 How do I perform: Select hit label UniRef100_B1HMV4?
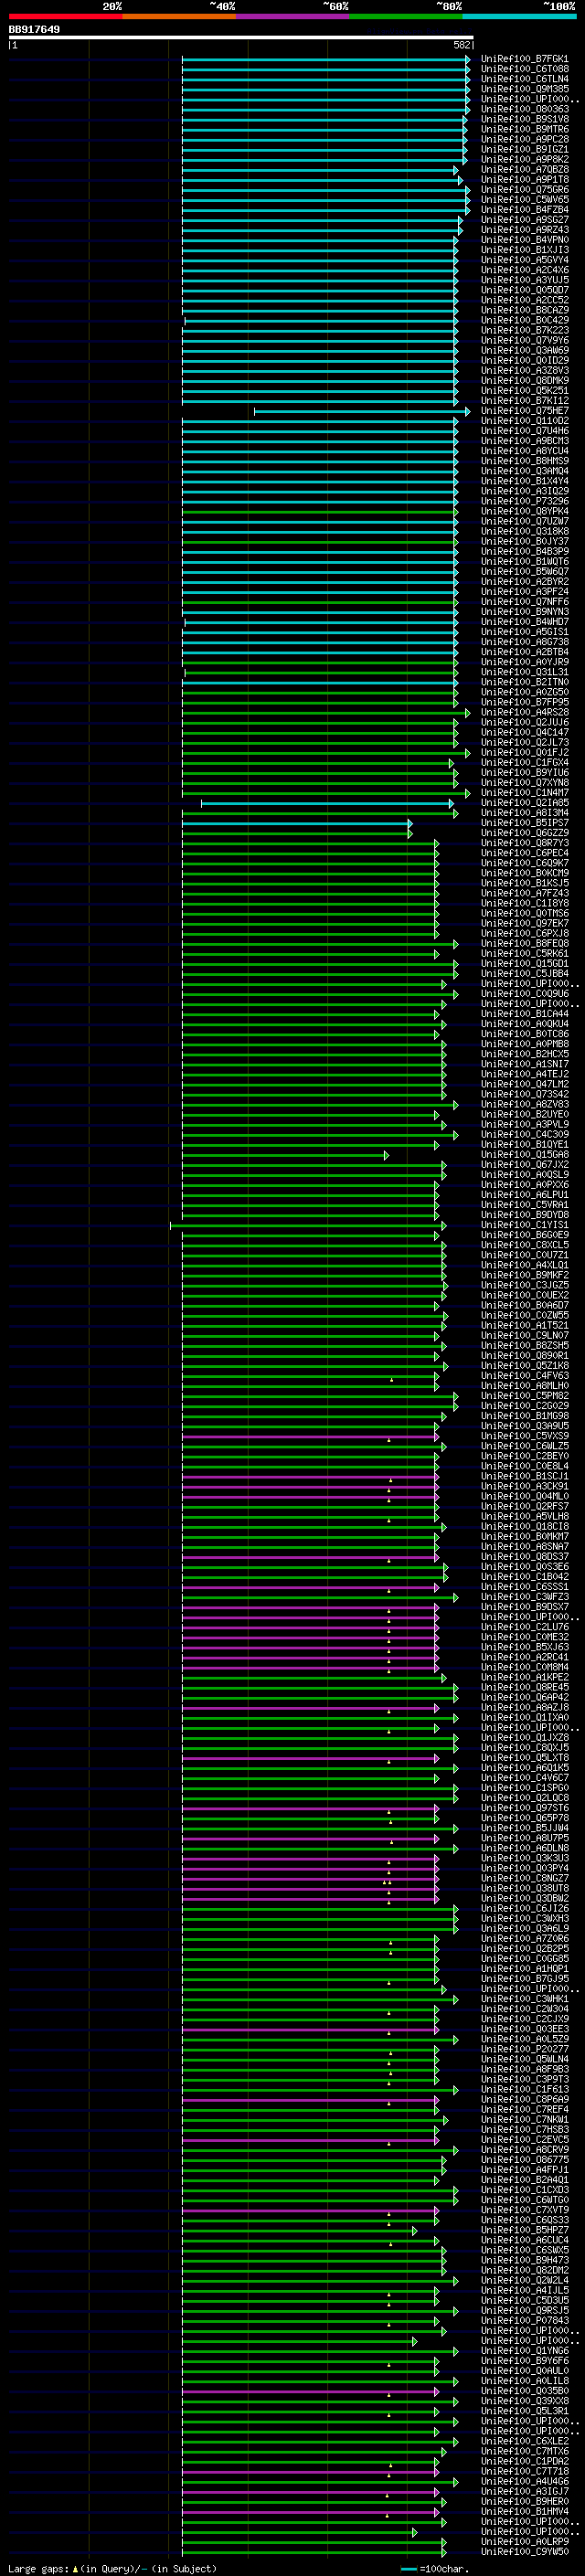point(525,2511)
